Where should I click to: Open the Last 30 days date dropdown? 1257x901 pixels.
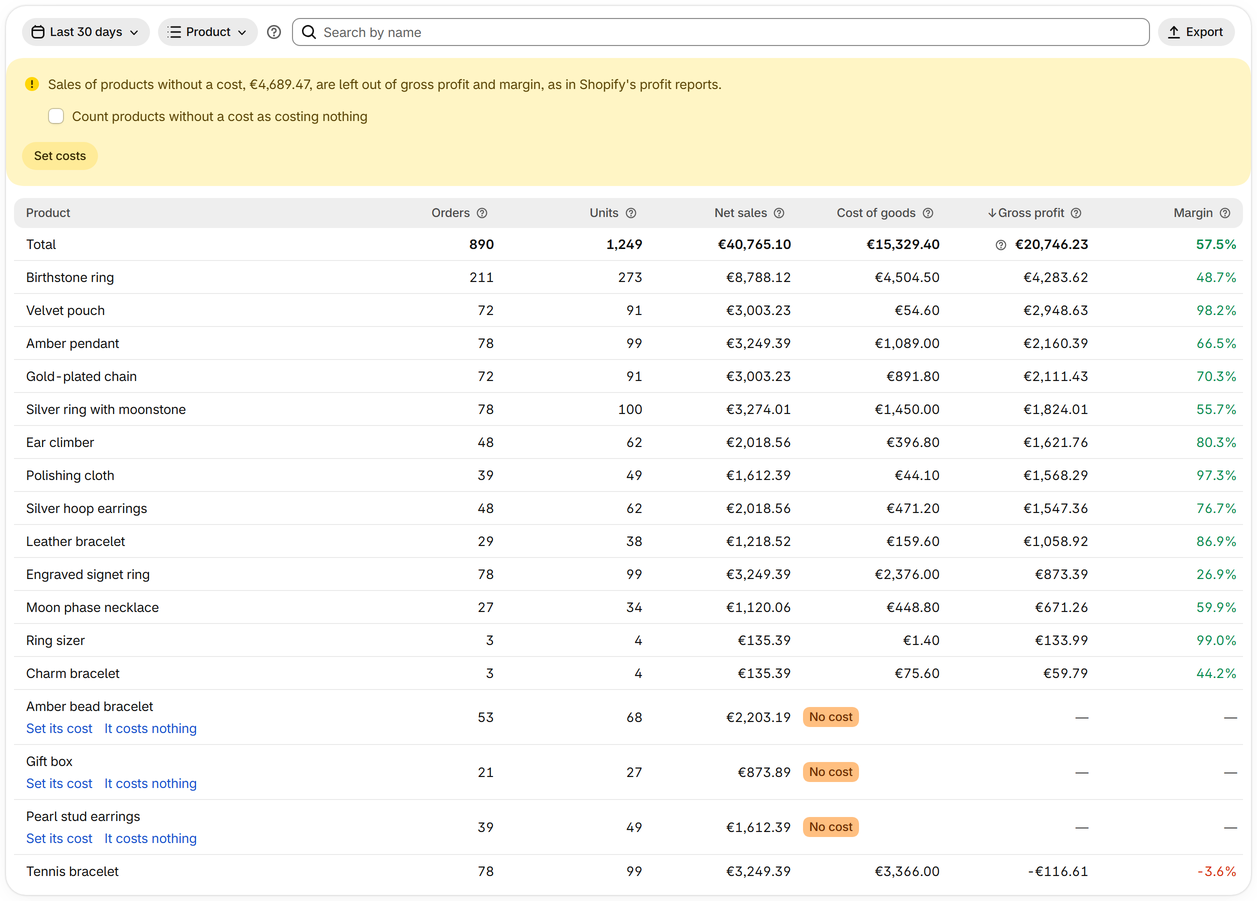86,32
